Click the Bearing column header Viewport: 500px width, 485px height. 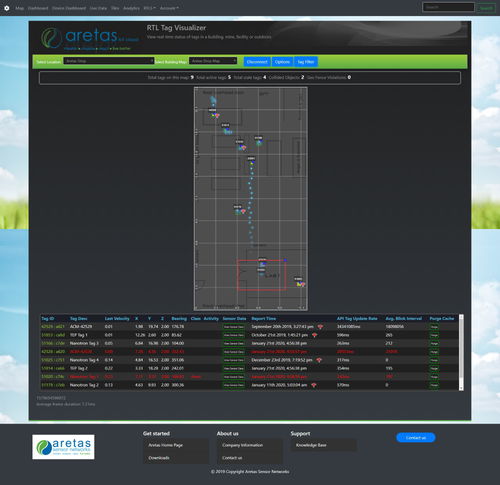click(179, 319)
